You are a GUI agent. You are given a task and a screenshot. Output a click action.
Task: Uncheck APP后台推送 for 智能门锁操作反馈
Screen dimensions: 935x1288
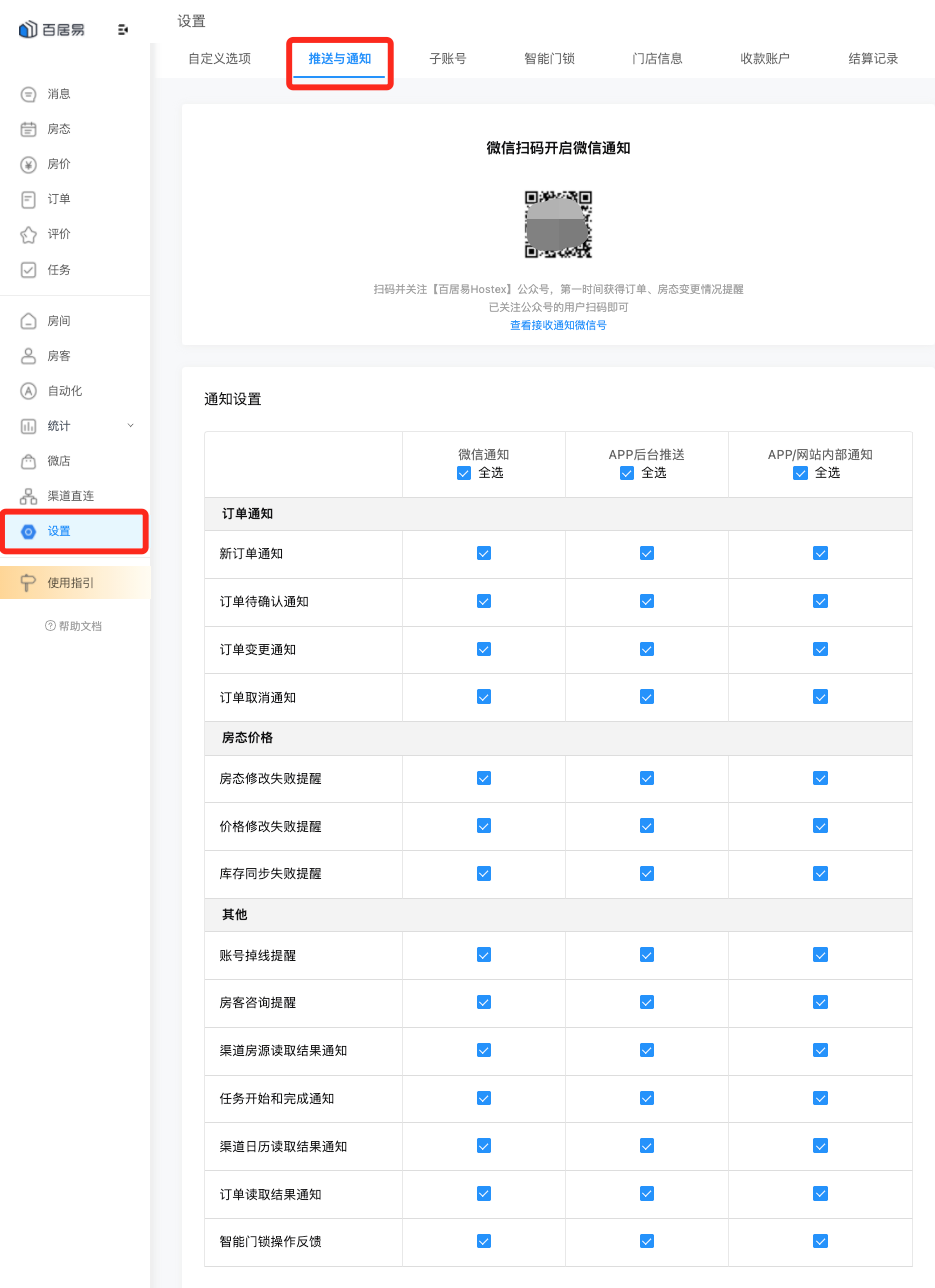(x=647, y=1241)
